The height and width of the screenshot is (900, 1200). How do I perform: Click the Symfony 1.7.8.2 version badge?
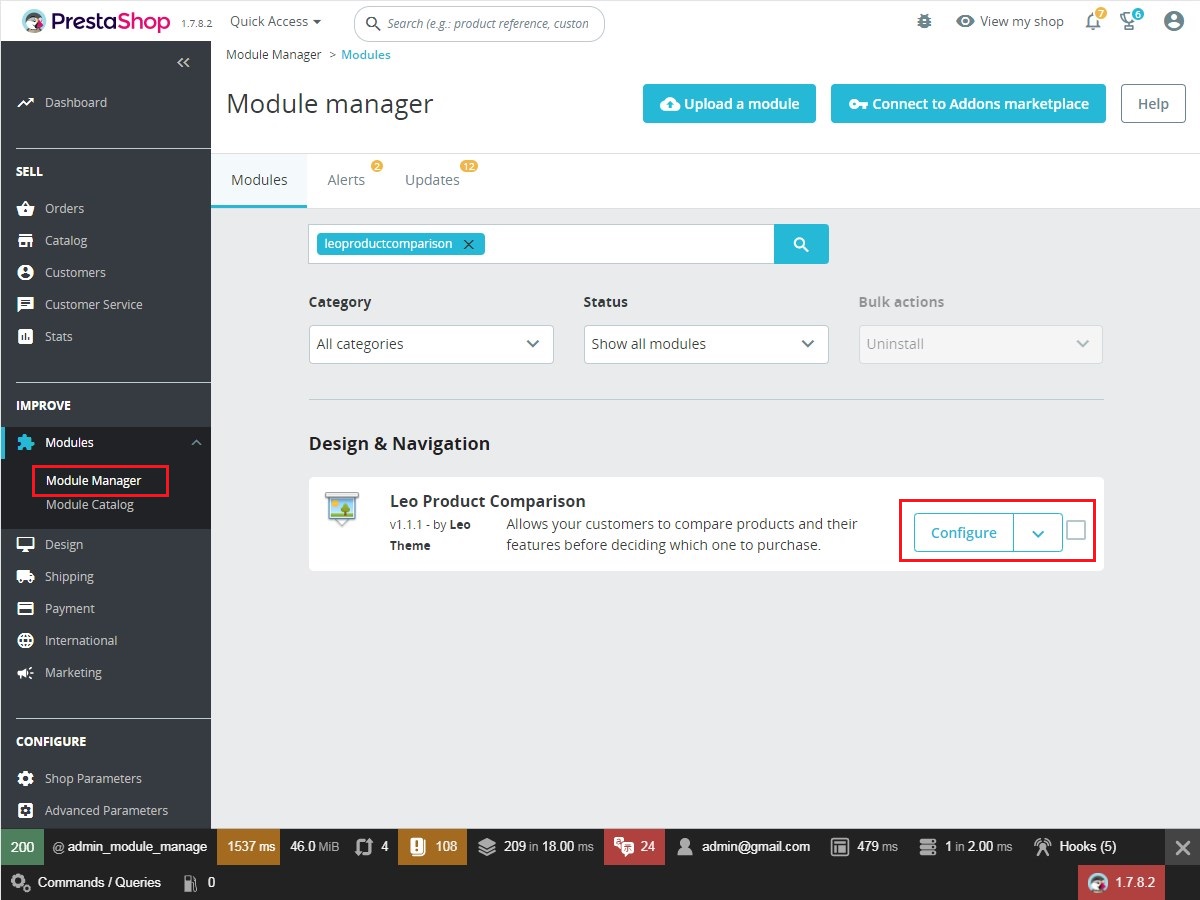[x=1122, y=882]
